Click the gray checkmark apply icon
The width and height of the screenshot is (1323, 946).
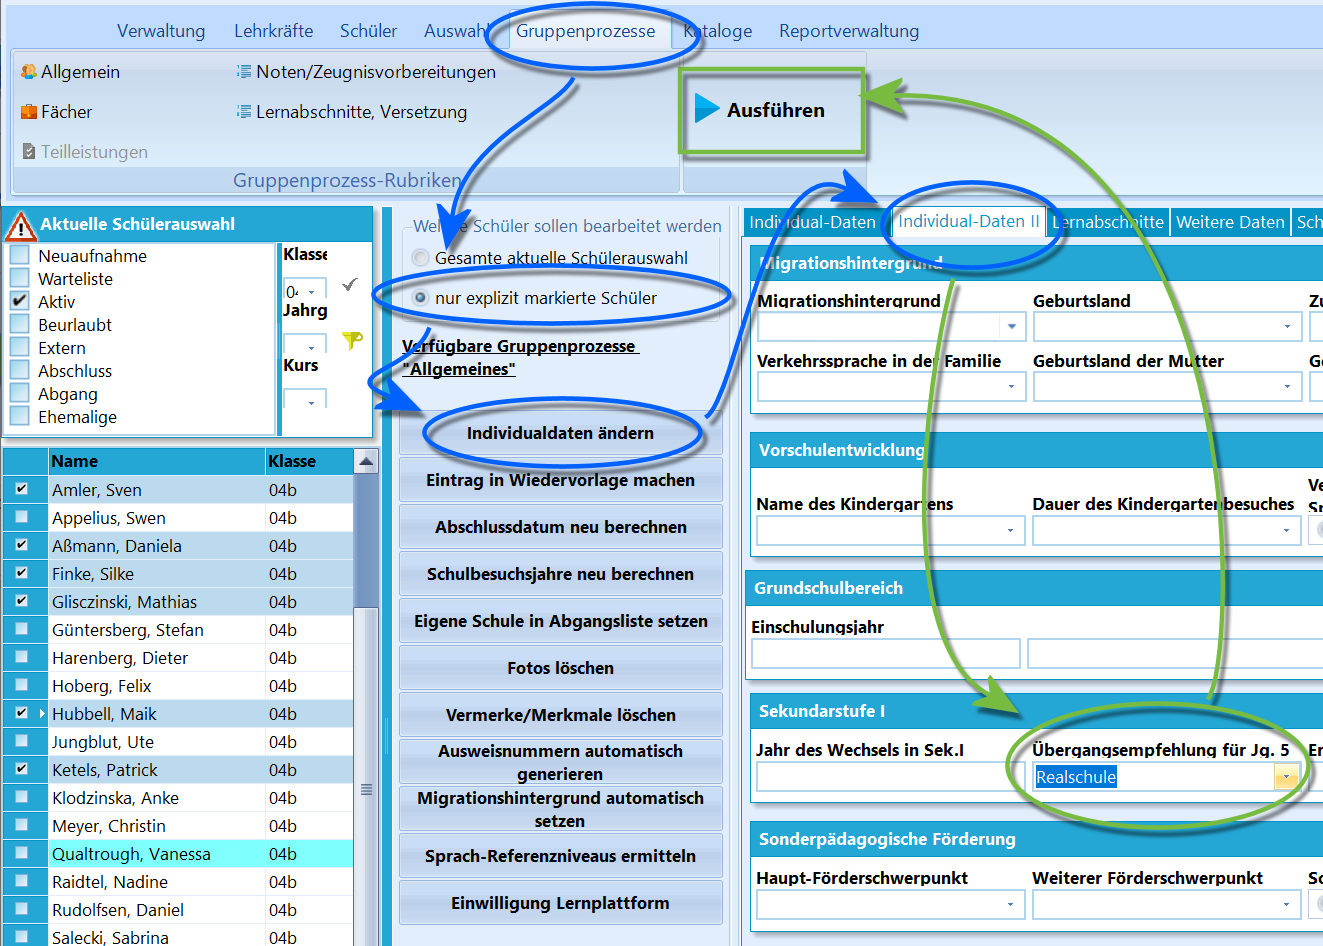tap(349, 285)
